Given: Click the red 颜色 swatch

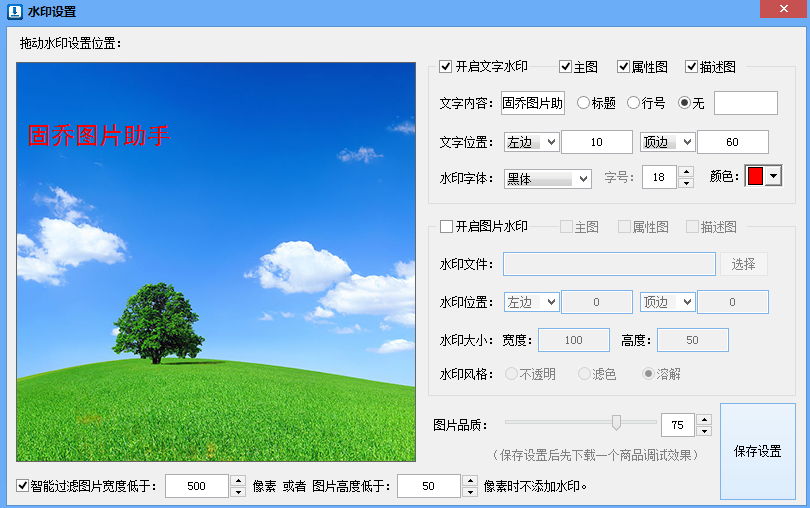Looking at the screenshot, I should (755, 176).
